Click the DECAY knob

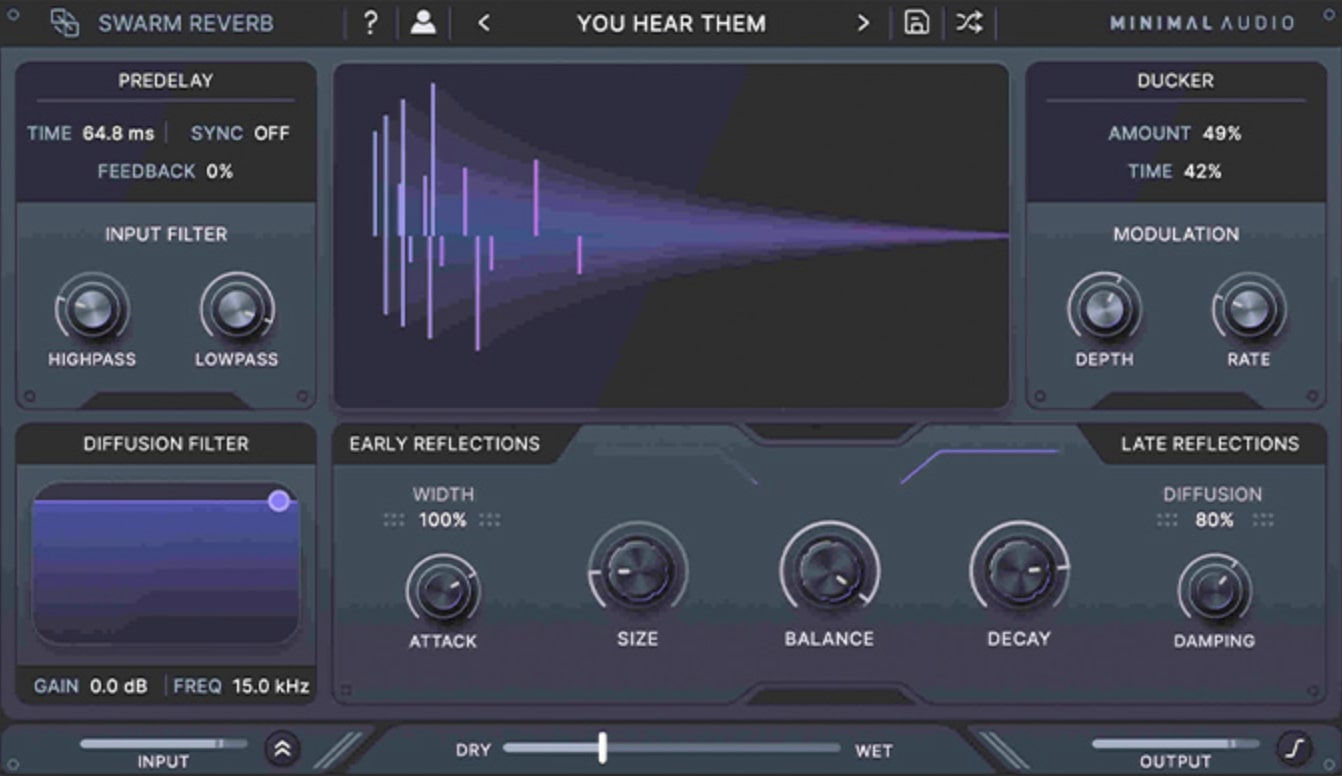pos(1020,570)
